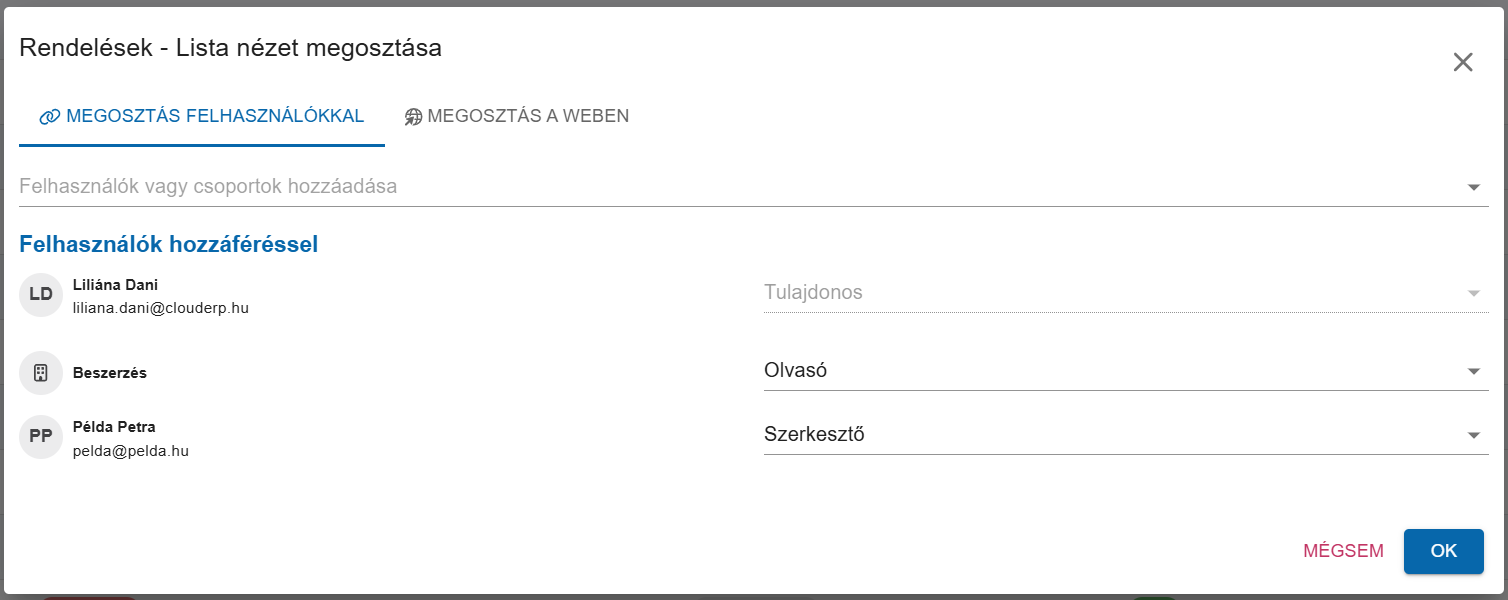Select the Megosztás felhasználókkal tab
The image size is (1508, 600).
click(x=202, y=116)
